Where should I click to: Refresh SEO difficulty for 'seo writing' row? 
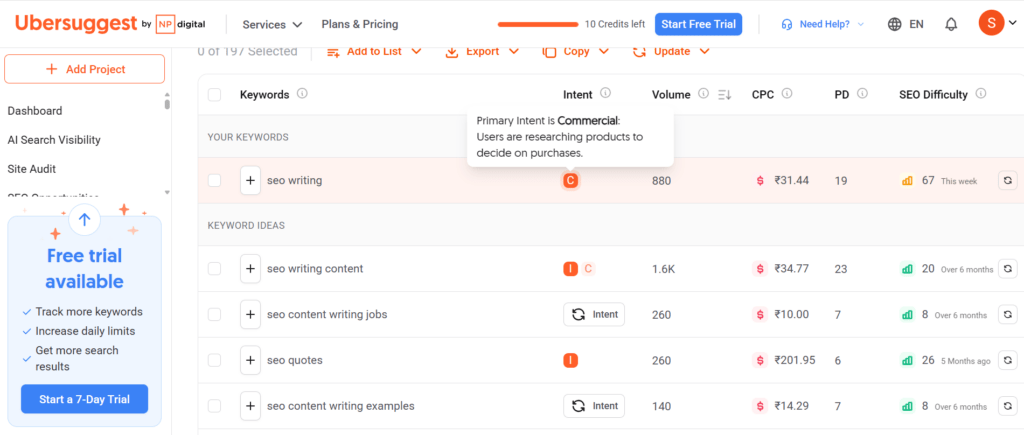pyautogui.click(x=1008, y=180)
